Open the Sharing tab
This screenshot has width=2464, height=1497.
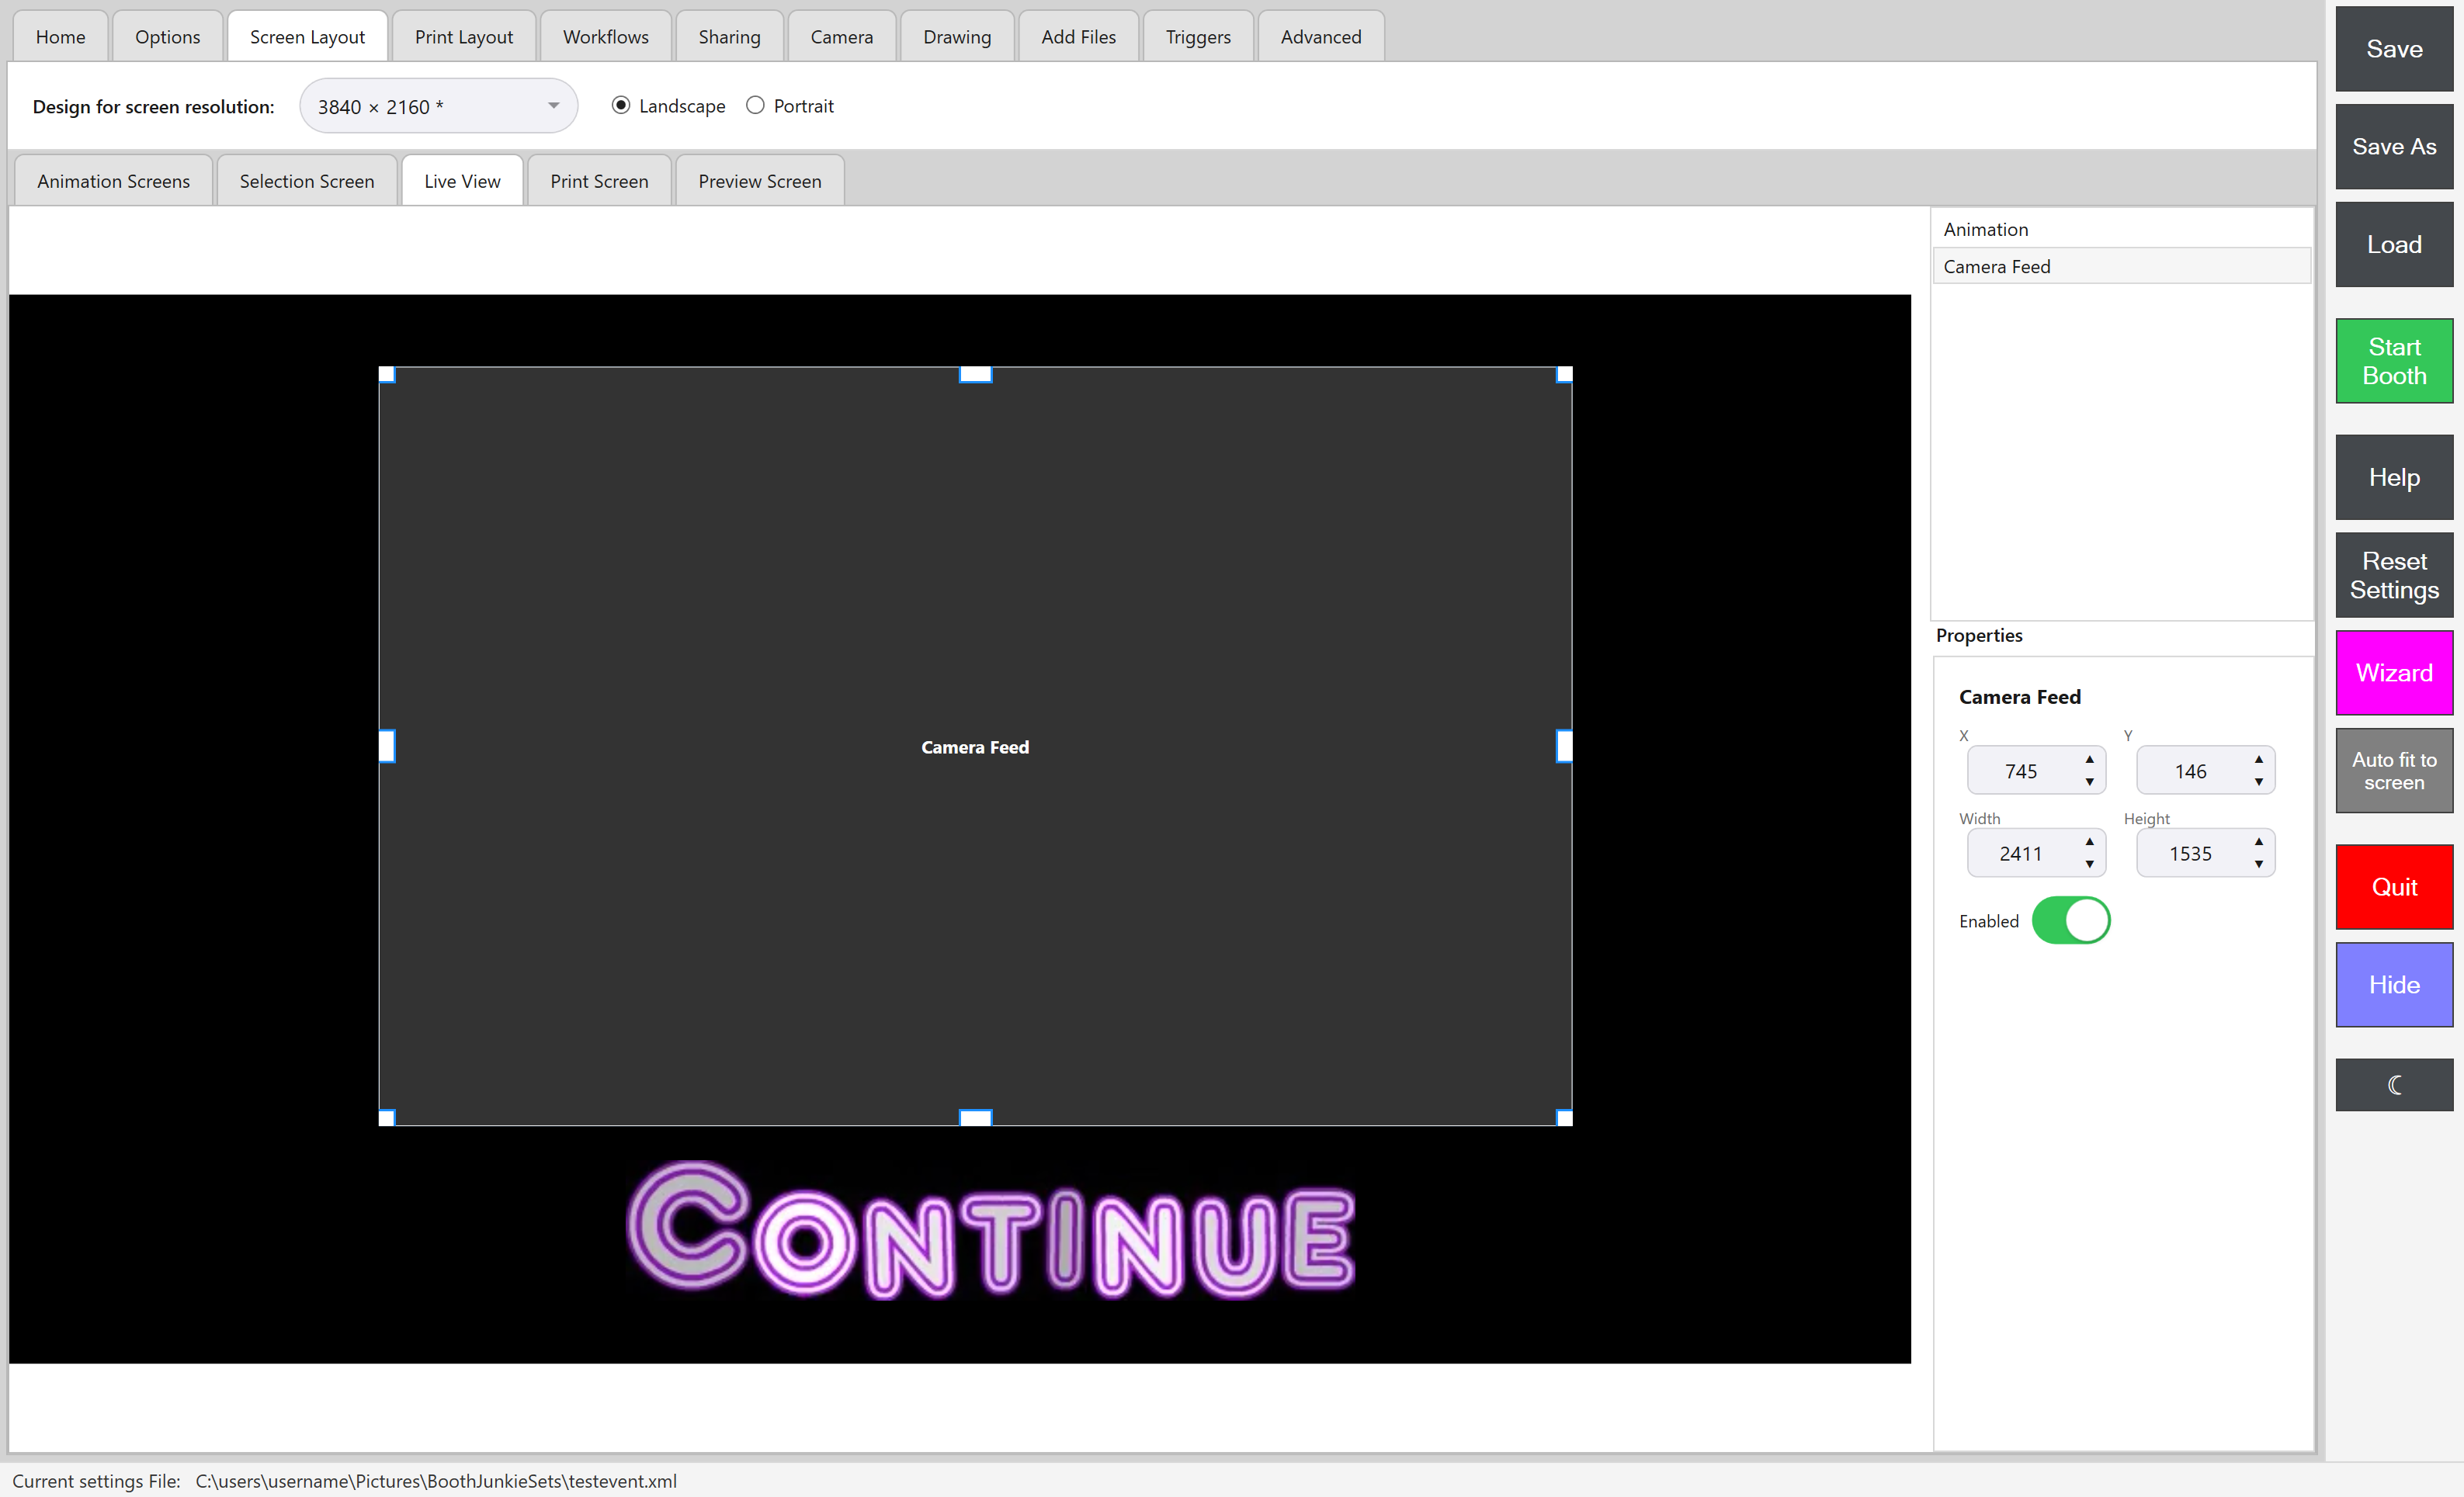[729, 37]
